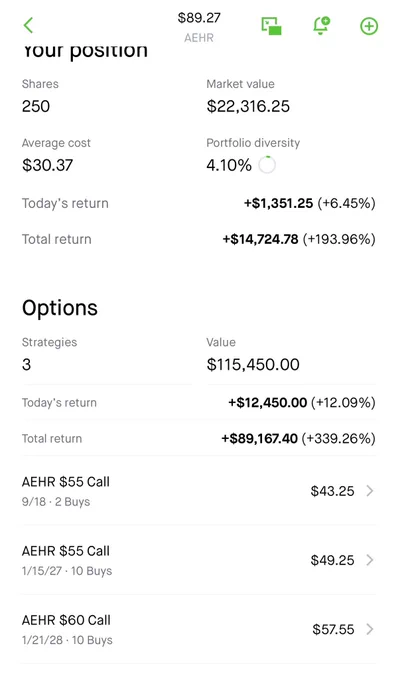This screenshot has height=680, width=398.
Task: Select the $57.55 option price
Action: pyautogui.click(x=333, y=629)
